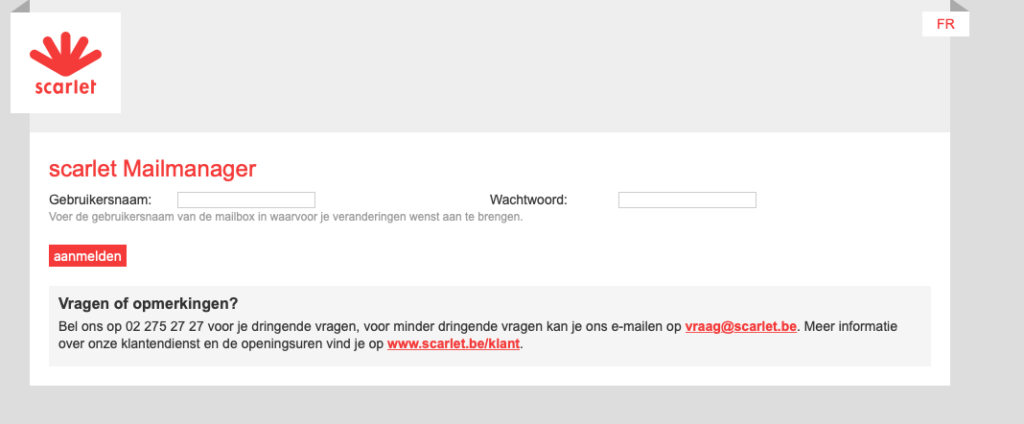Click the Gebruikersnaam label
The width and height of the screenshot is (1024, 424).
100,200
